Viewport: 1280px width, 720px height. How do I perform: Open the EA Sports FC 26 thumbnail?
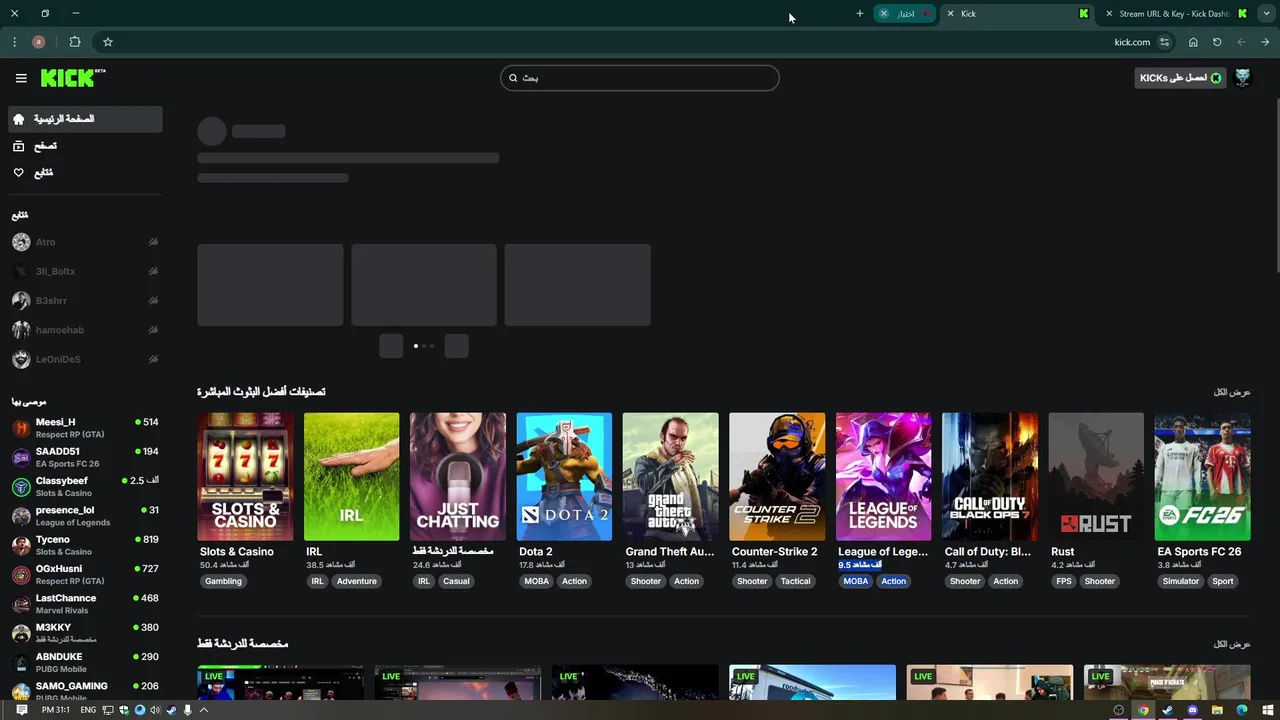click(x=1202, y=477)
